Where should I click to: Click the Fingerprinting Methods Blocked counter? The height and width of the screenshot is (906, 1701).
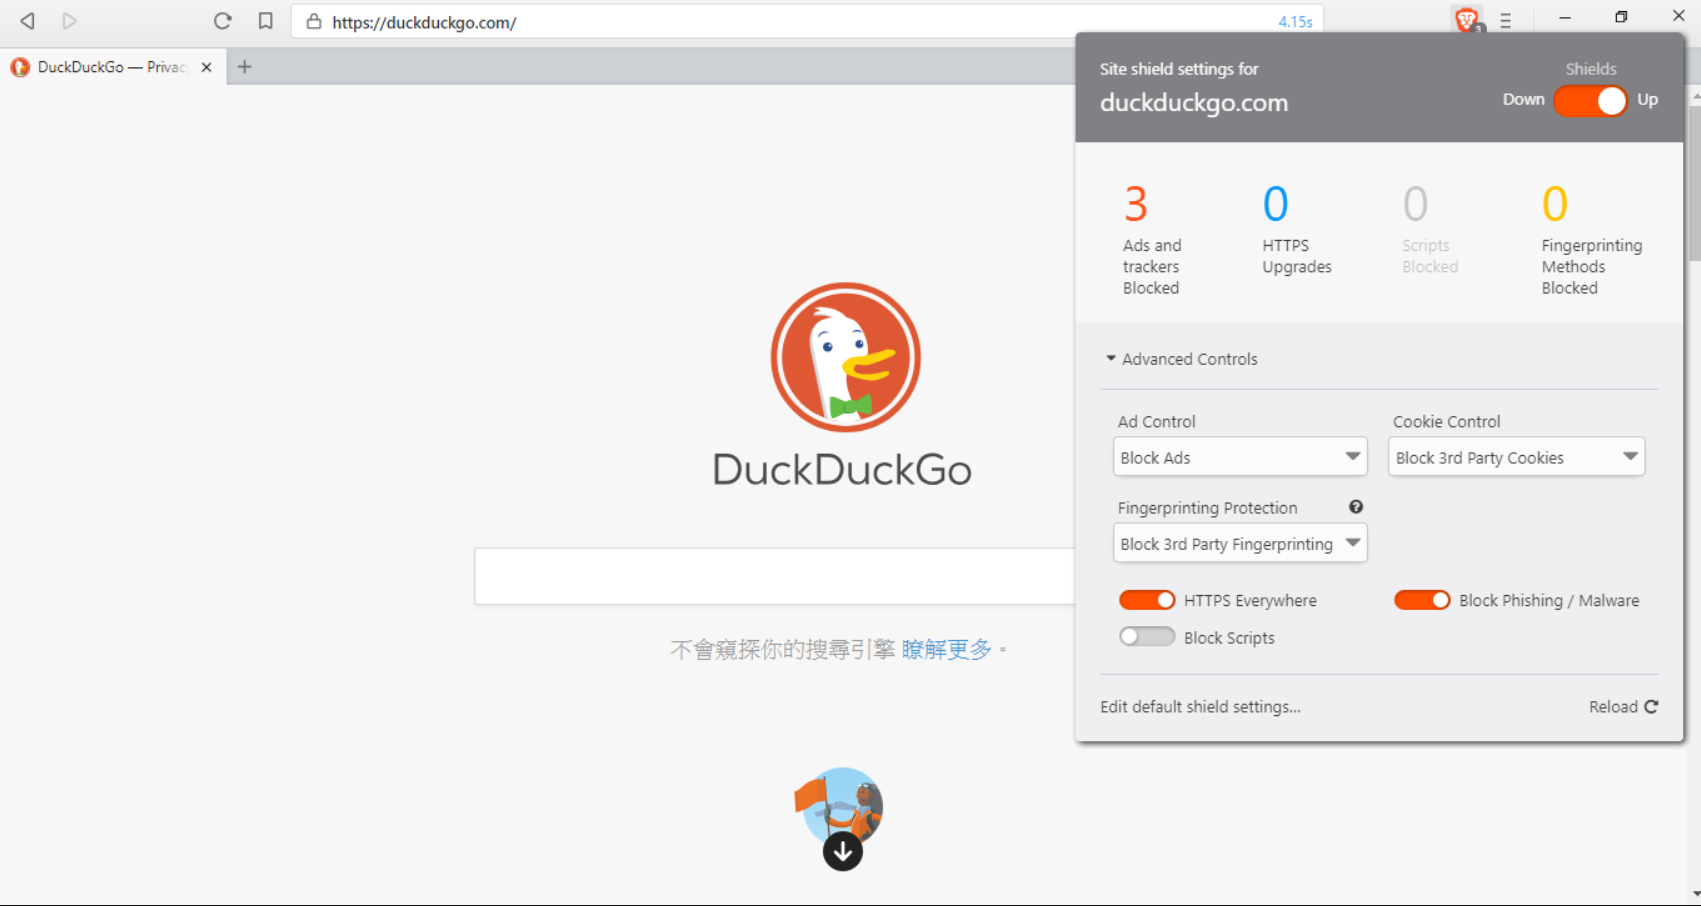click(1591, 240)
